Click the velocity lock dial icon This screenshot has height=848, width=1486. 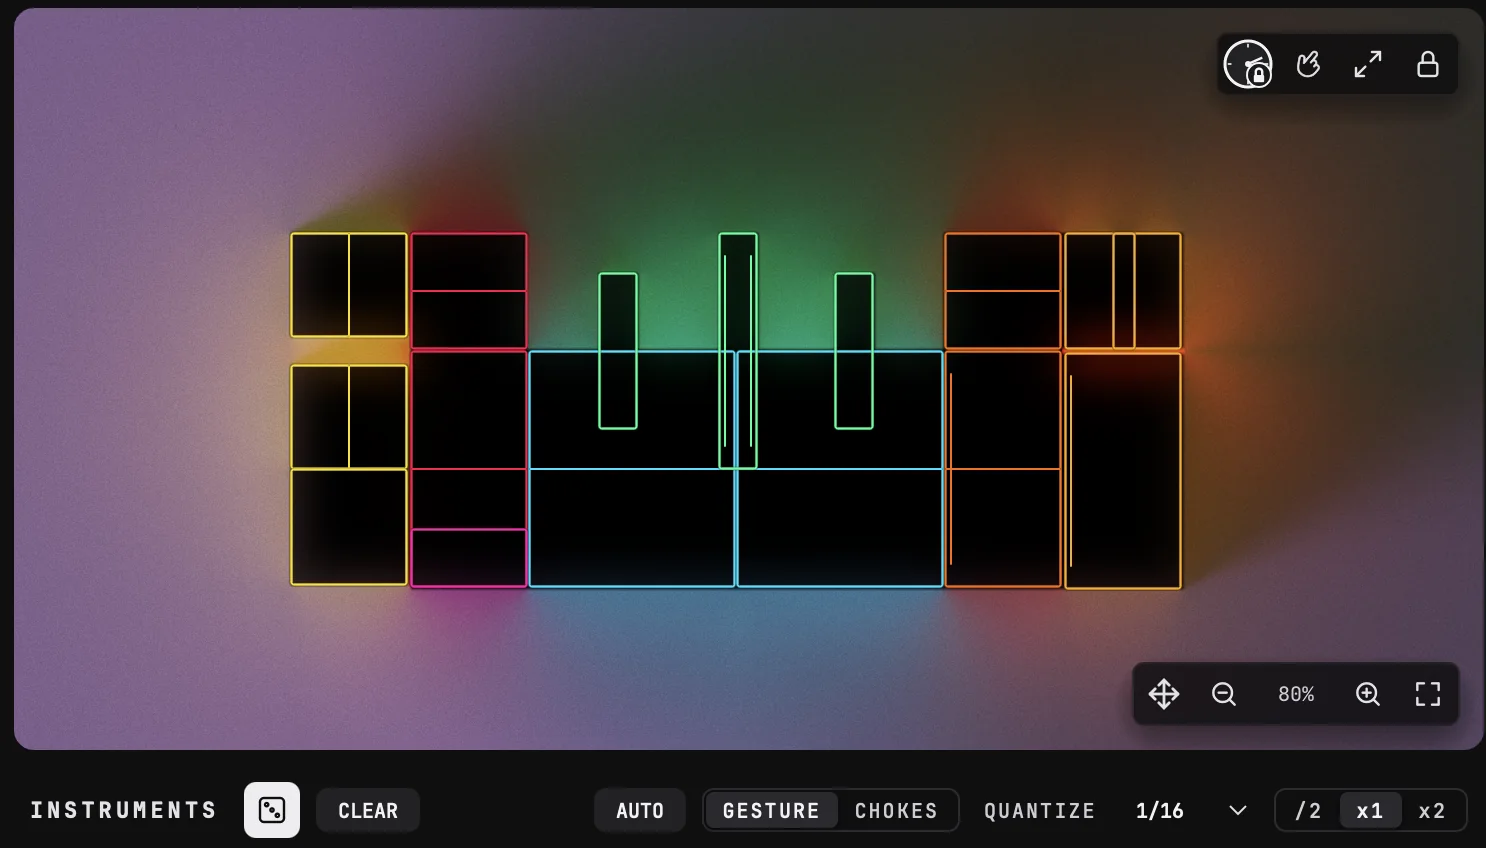tap(1248, 65)
